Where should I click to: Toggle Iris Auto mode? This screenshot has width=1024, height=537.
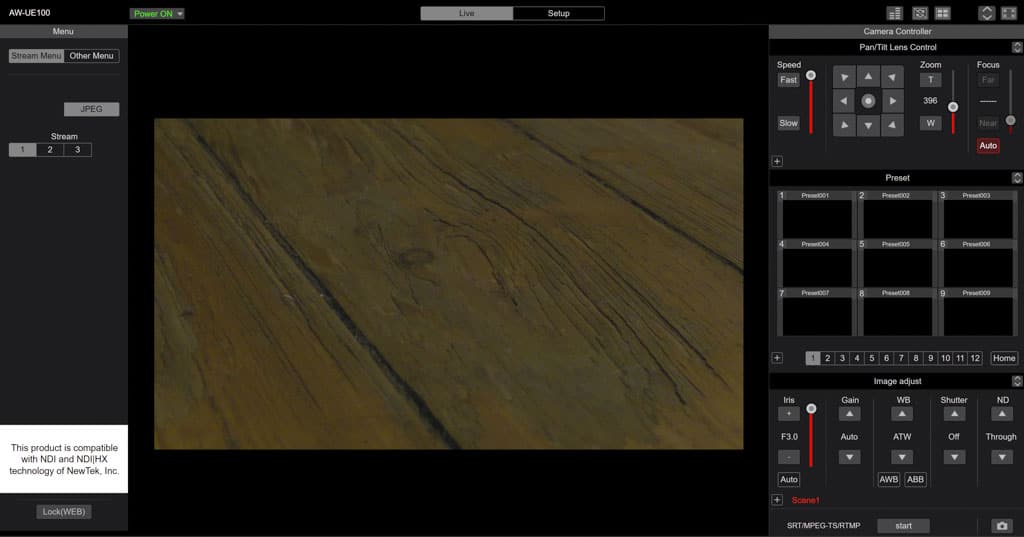point(789,480)
